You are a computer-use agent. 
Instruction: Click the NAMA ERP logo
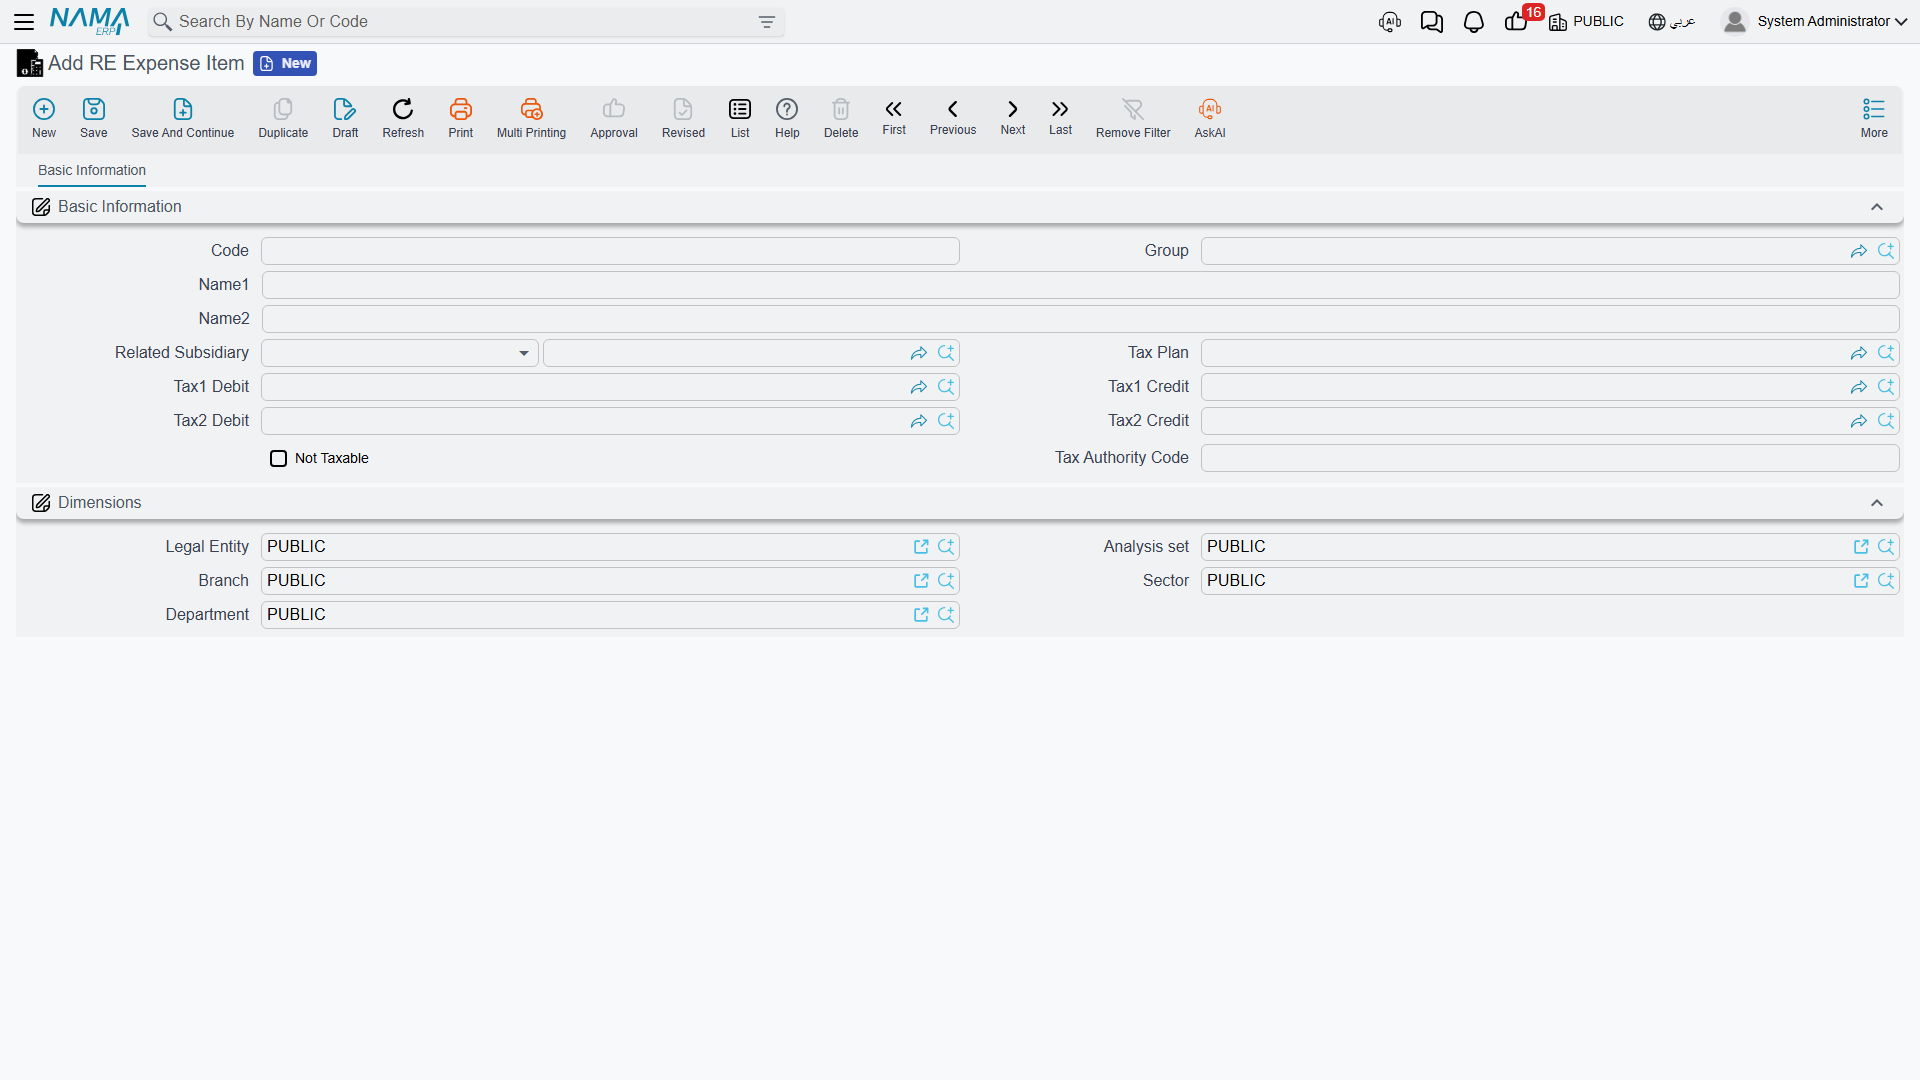[x=90, y=22]
